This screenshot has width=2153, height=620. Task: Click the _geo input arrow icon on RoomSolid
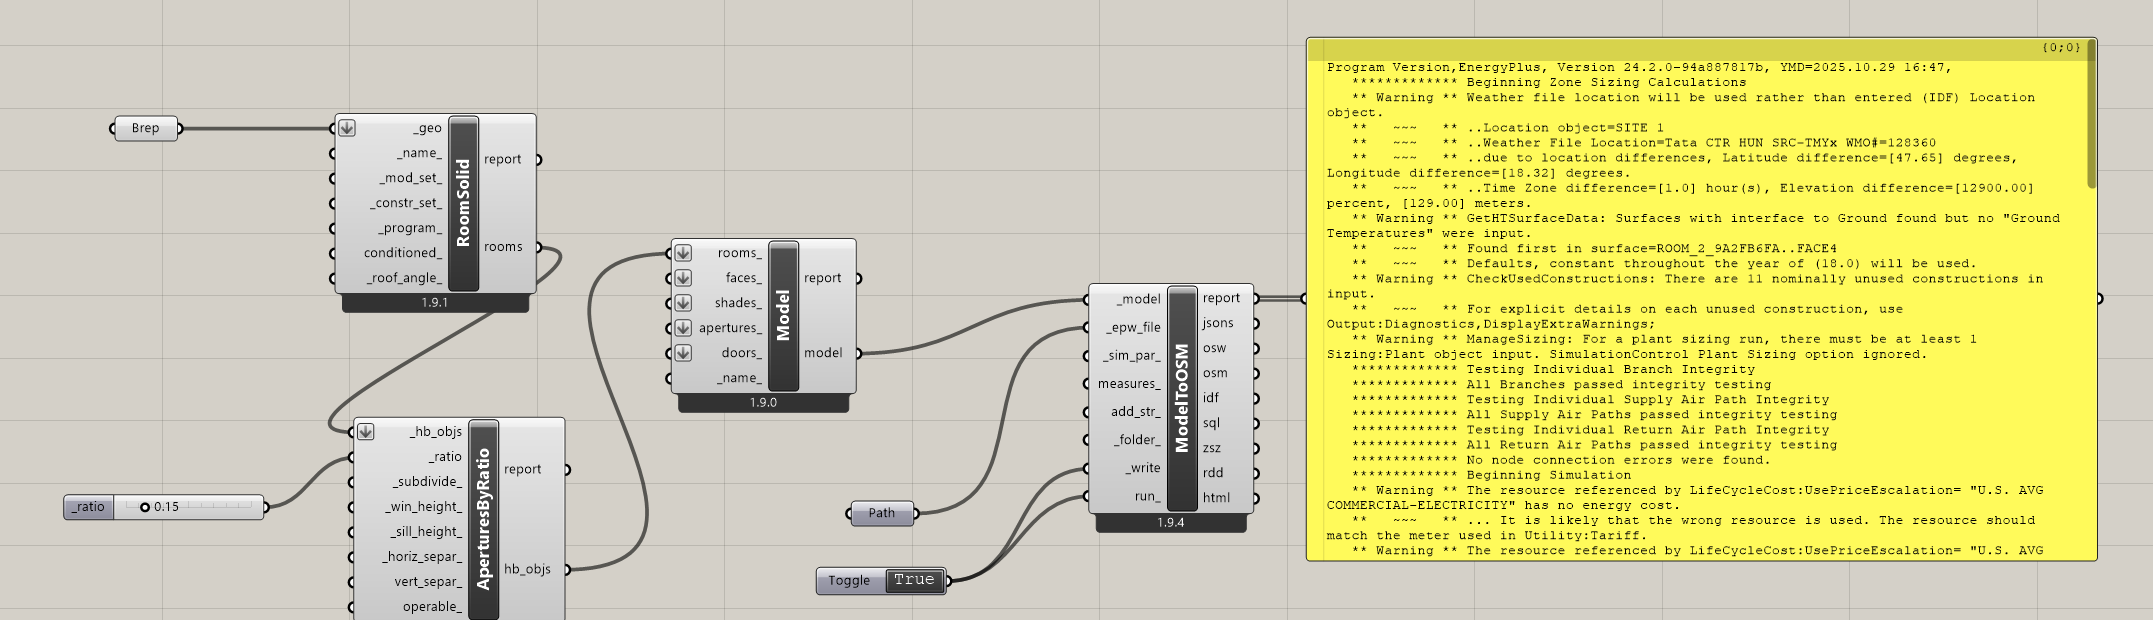click(347, 128)
